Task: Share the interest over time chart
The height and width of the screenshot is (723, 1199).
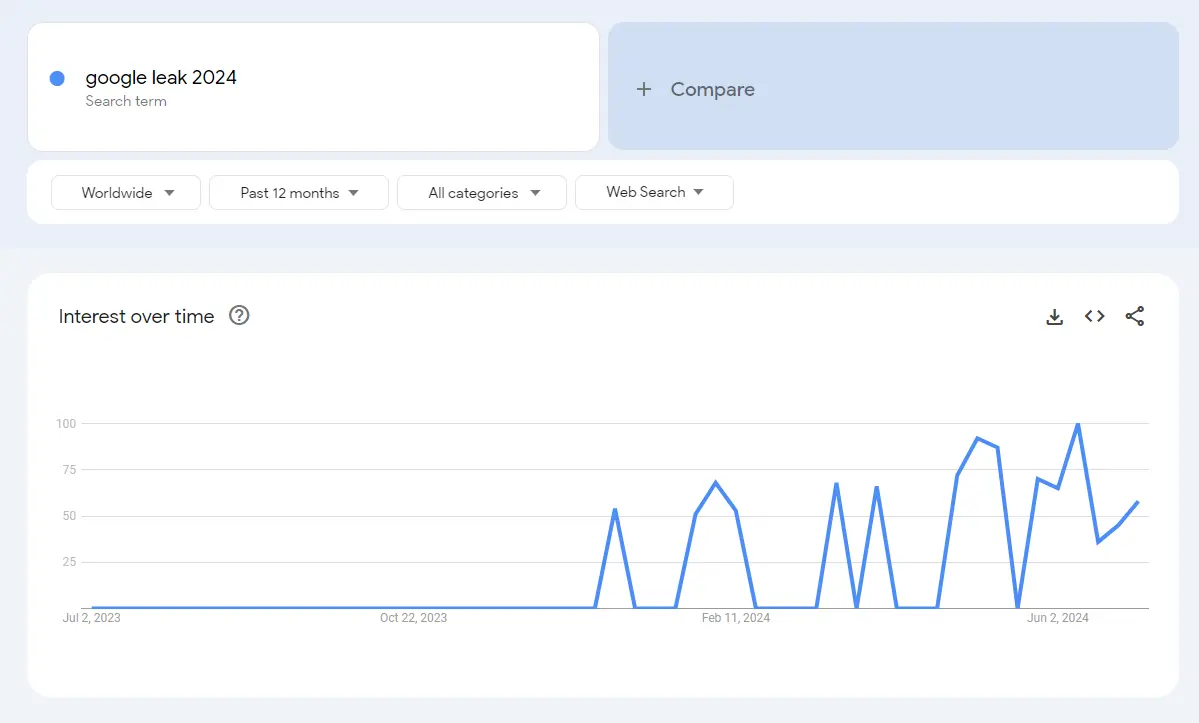Action: [x=1135, y=316]
